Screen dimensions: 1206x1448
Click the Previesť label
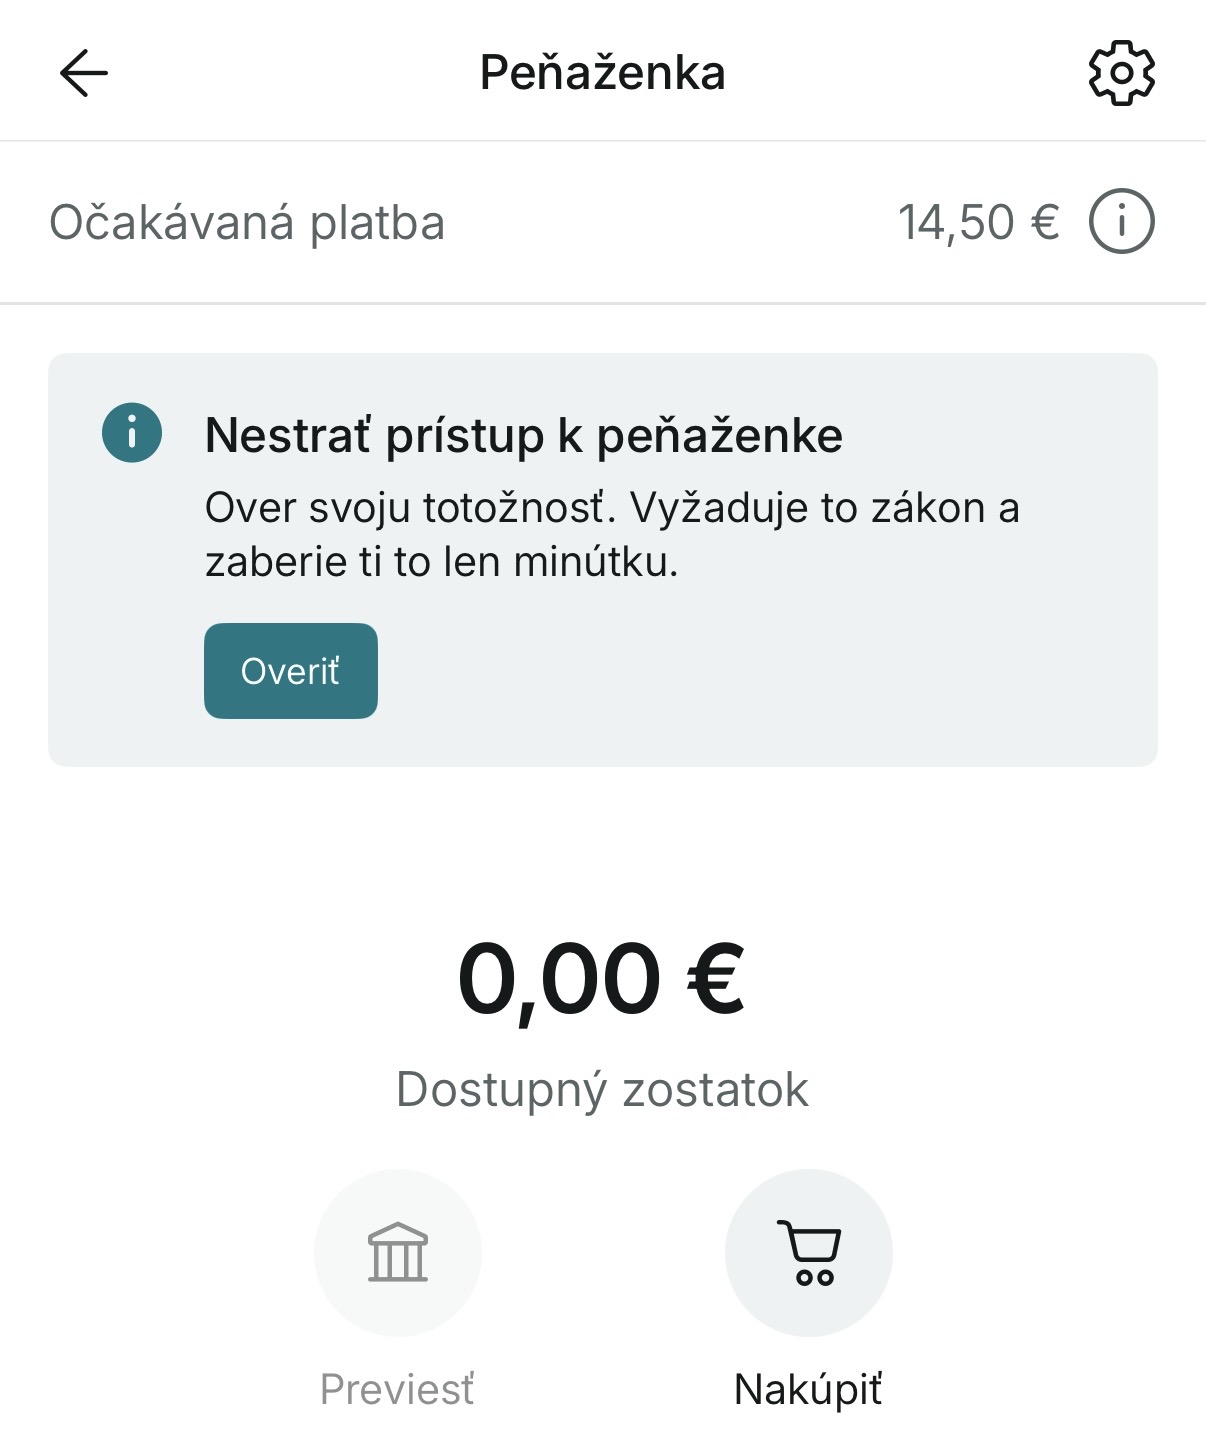pos(397,1389)
